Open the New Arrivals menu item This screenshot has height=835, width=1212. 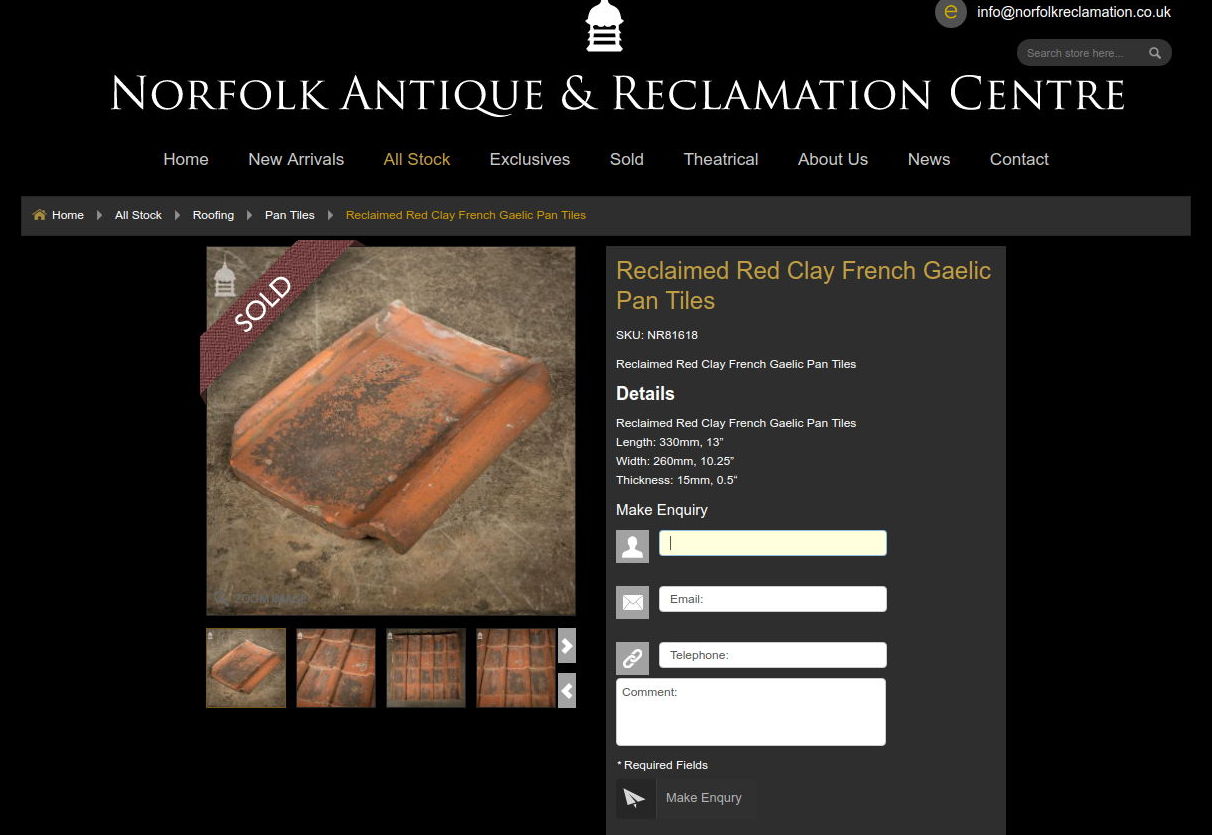coord(296,159)
